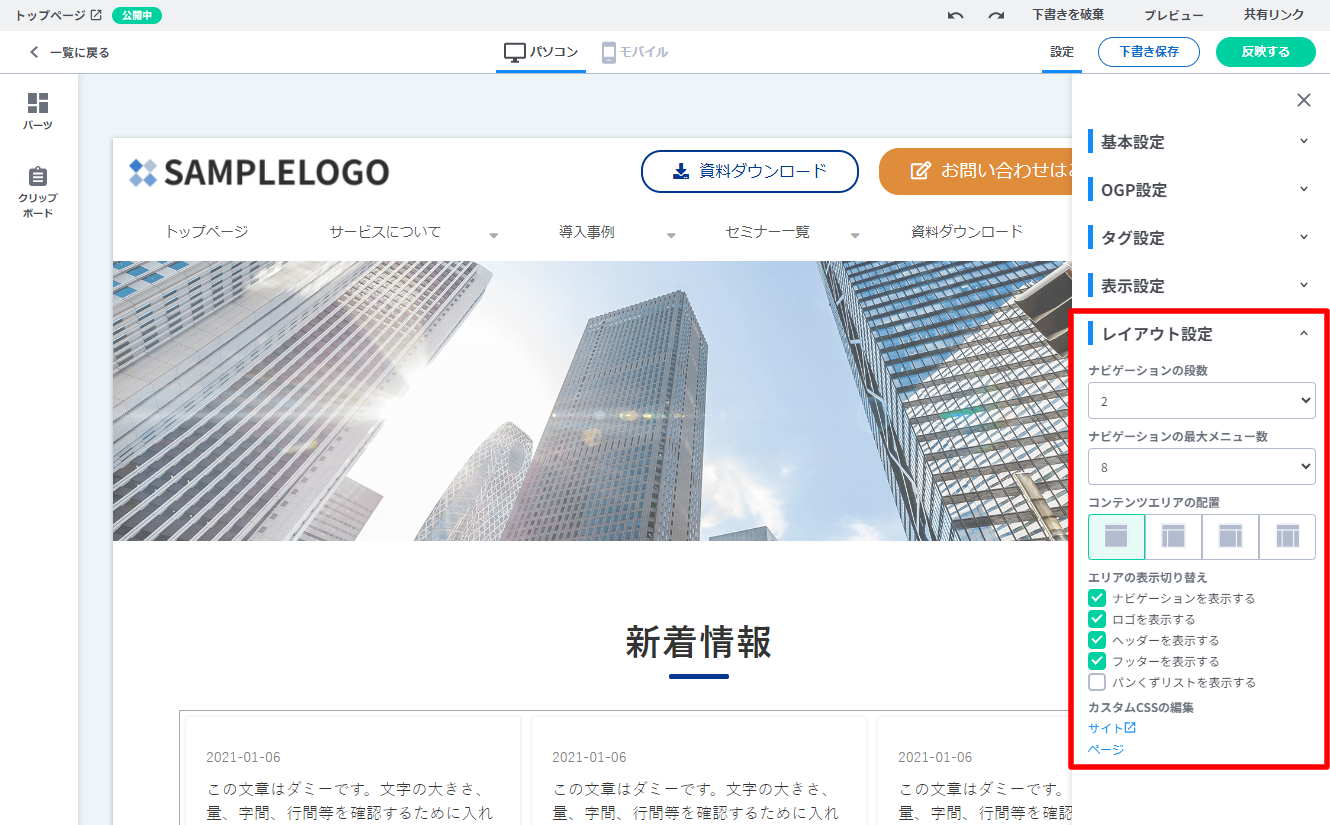
Task: Open ページ custom CSS link
Action: pos(1106,749)
